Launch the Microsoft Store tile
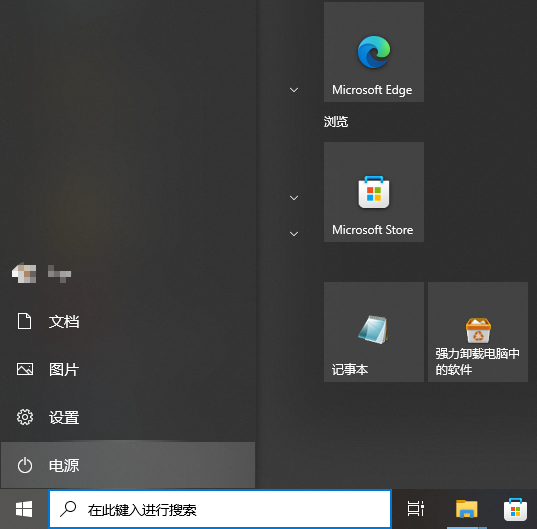 point(374,192)
